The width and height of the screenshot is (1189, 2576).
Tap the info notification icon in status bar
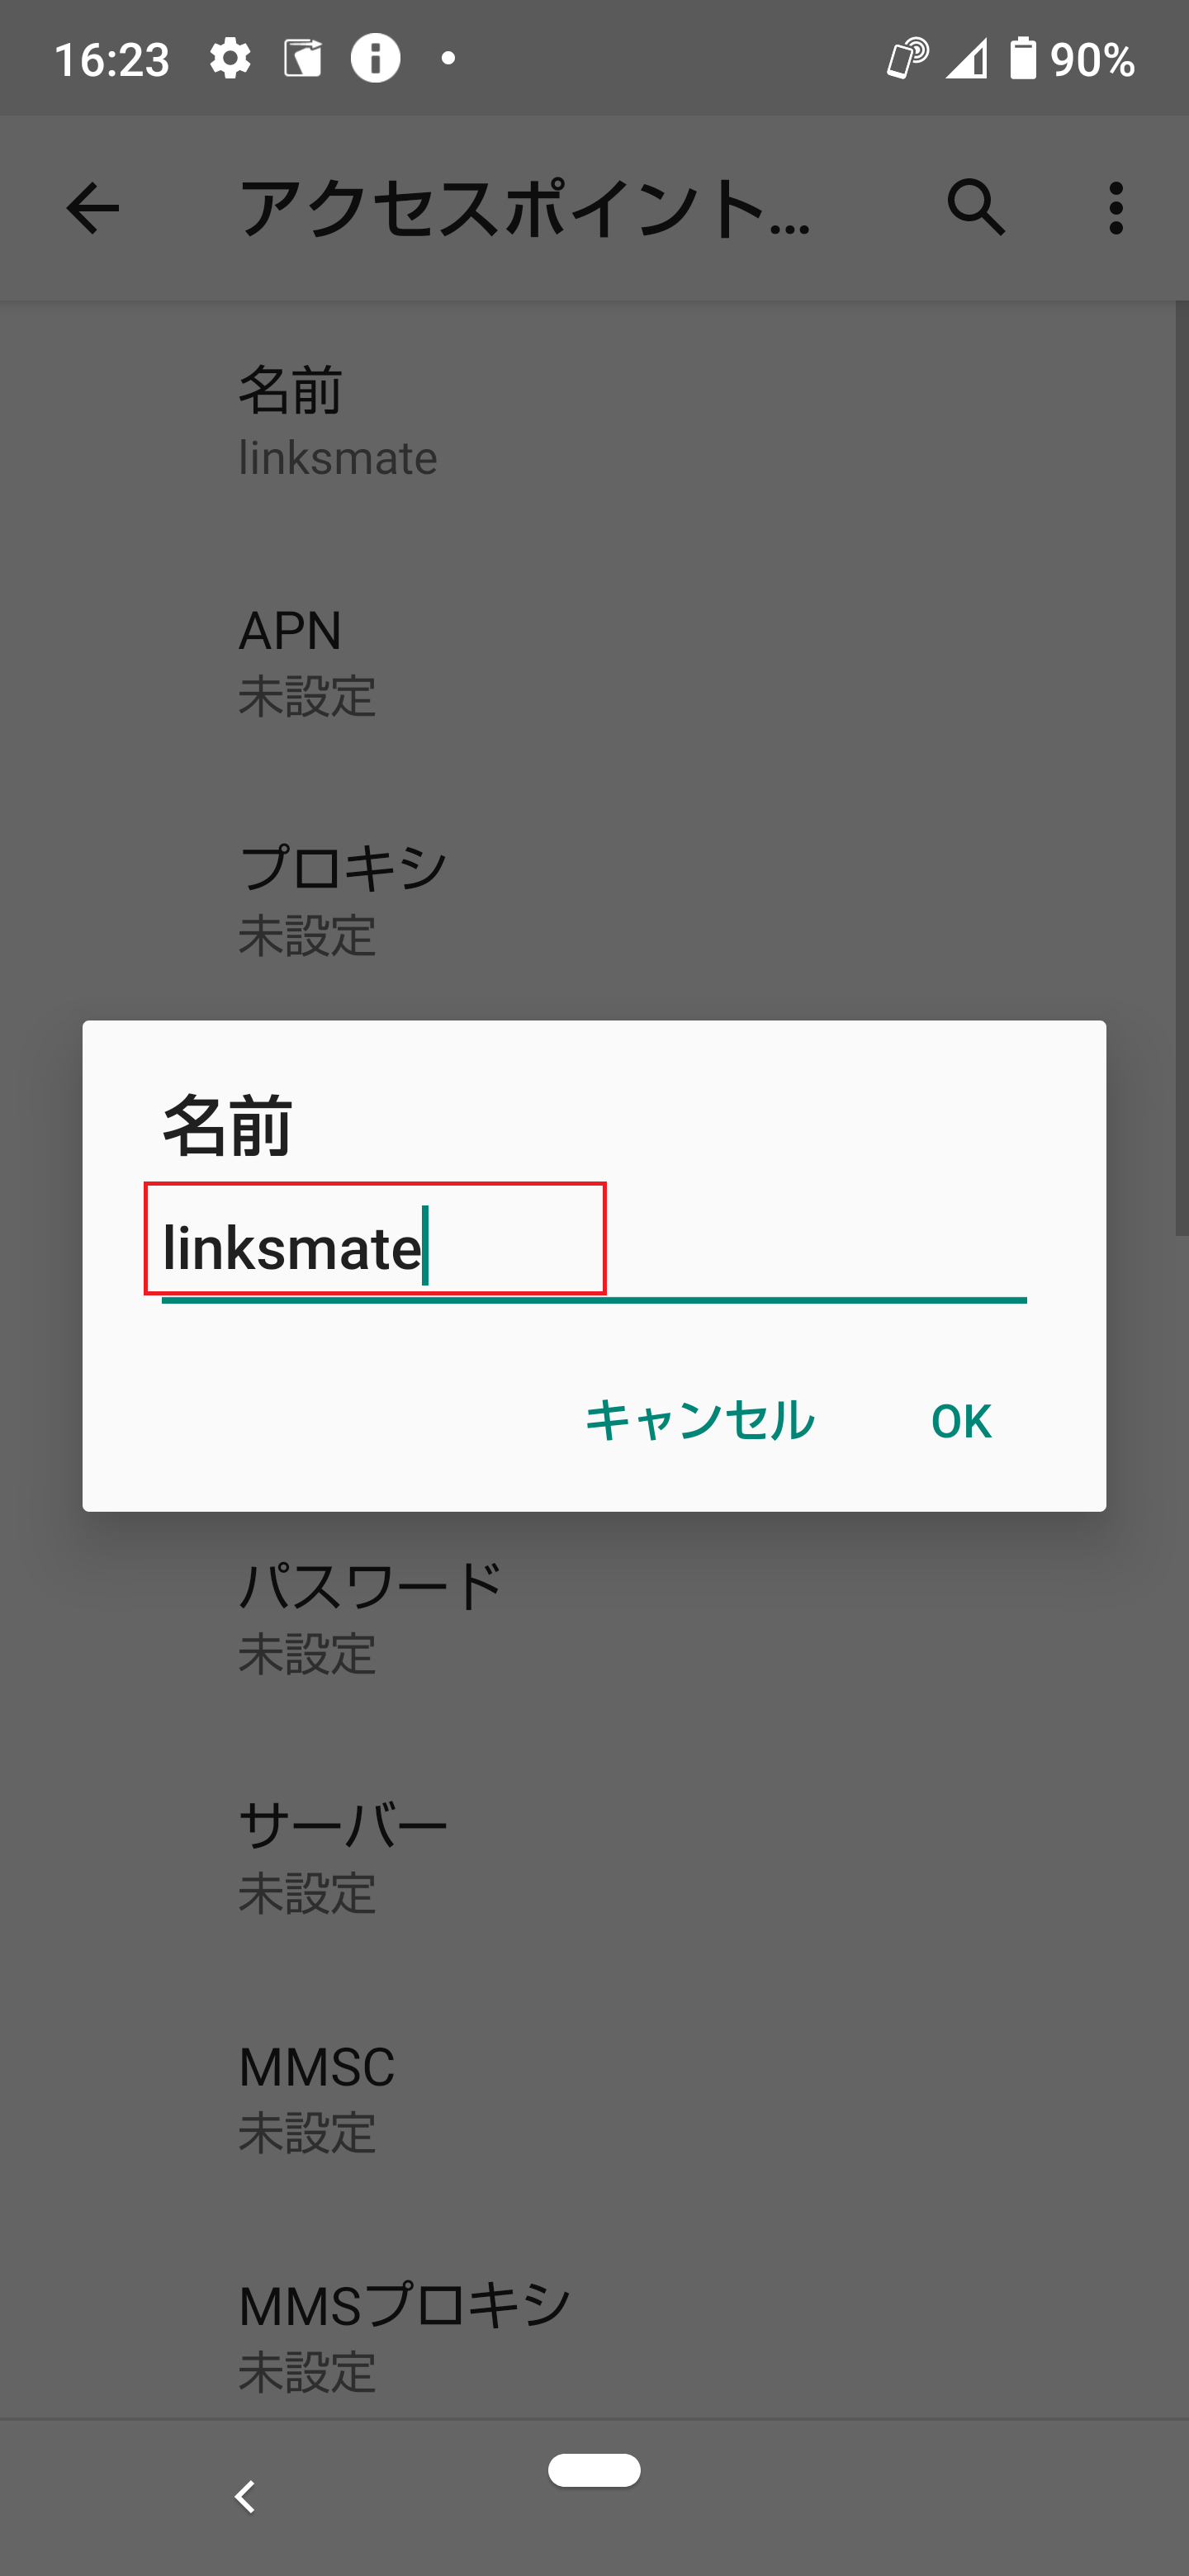pos(375,57)
